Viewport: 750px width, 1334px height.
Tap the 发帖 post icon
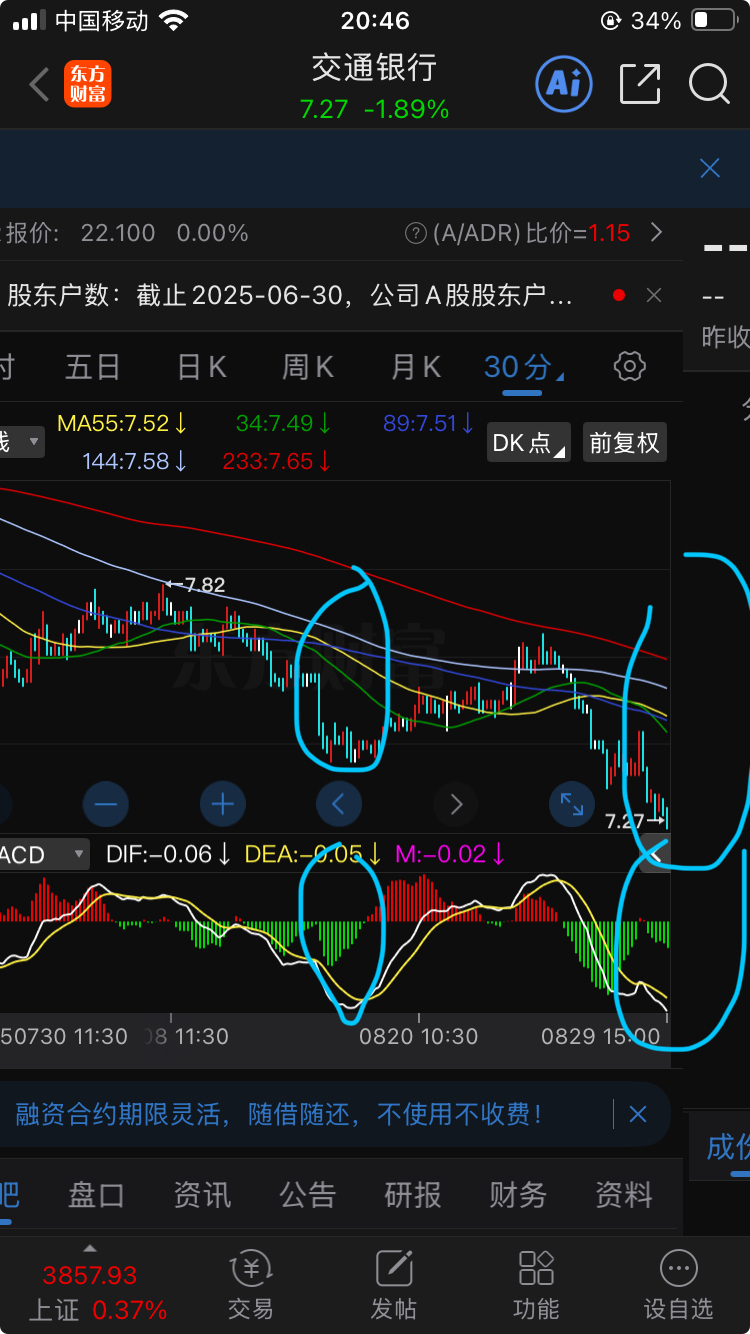coord(394,1286)
